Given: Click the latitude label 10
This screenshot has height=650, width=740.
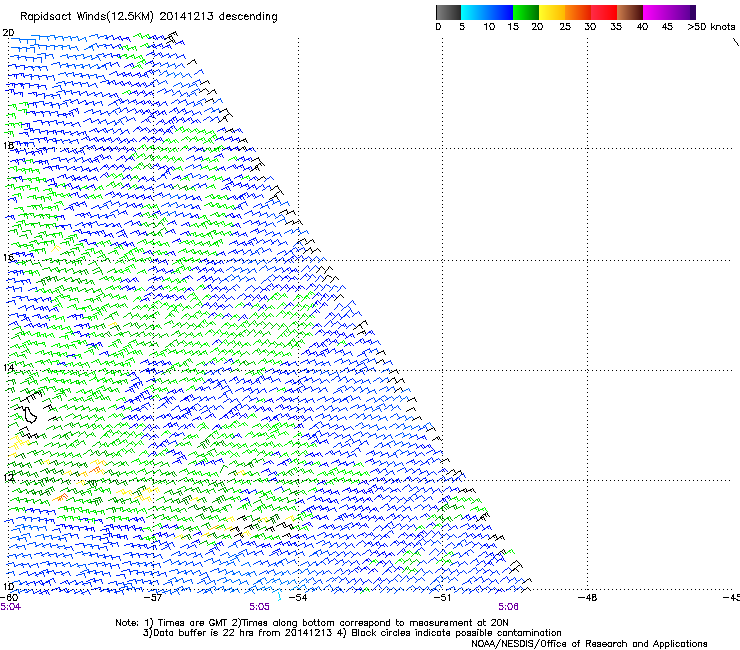Looking at the screenshot, I should coord(8,587).
